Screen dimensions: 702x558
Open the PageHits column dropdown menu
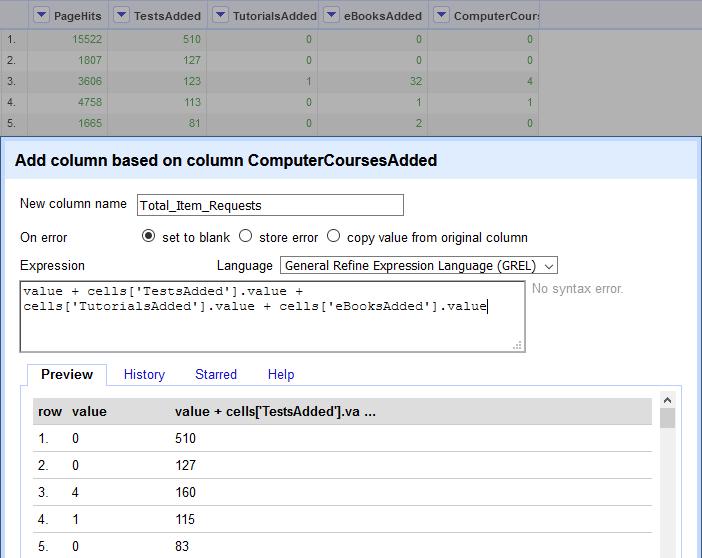[x=41, y=15]
